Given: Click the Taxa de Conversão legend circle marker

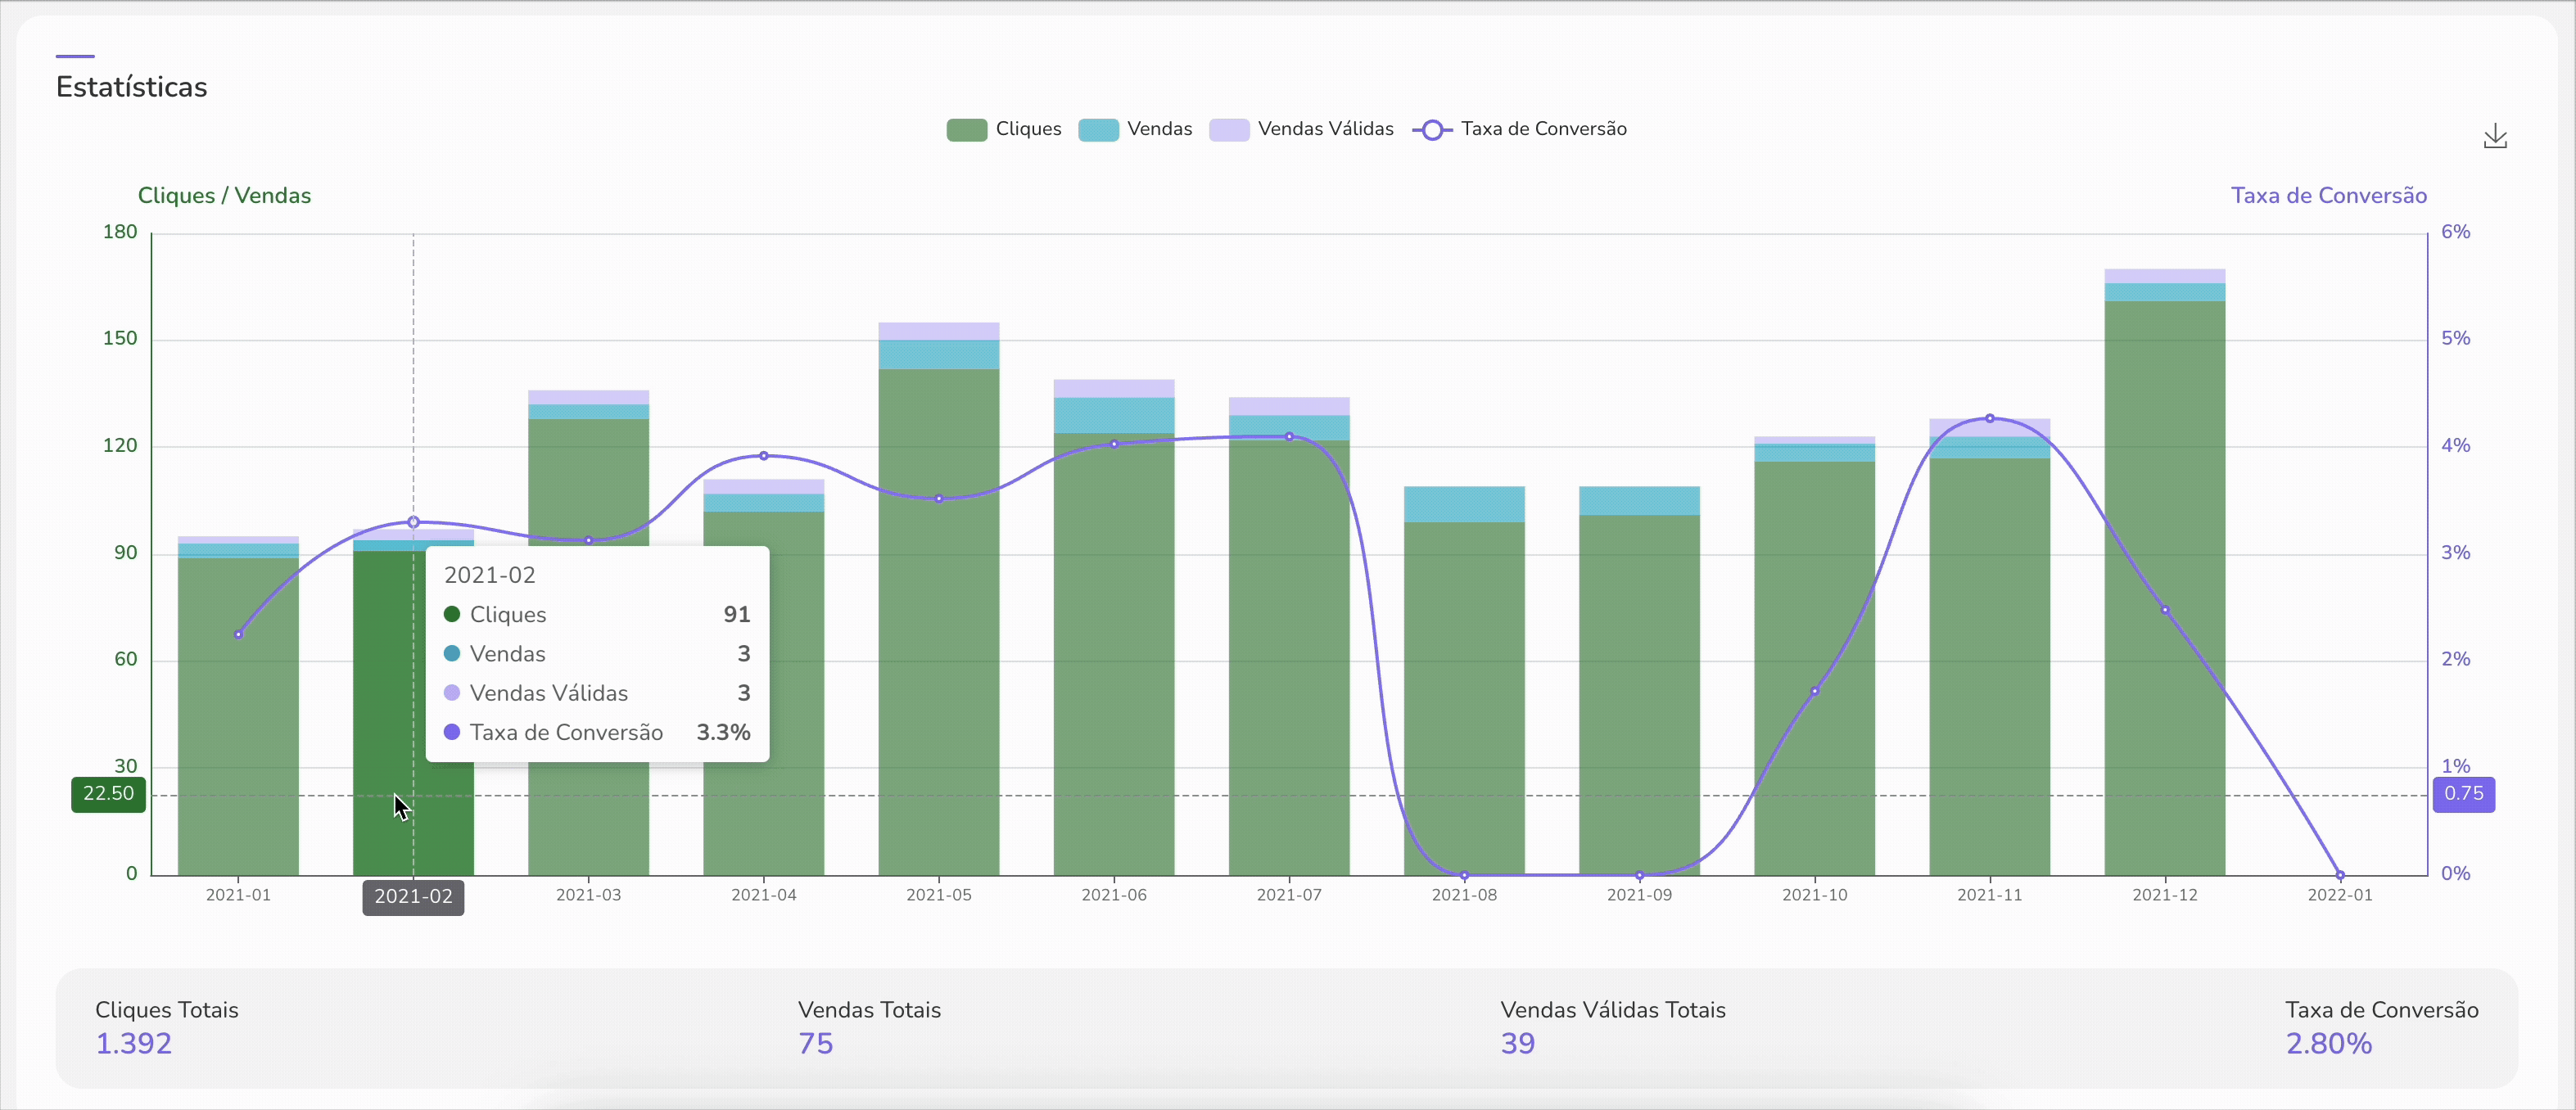Looking at the screenshot, I should click(1432, 130).
